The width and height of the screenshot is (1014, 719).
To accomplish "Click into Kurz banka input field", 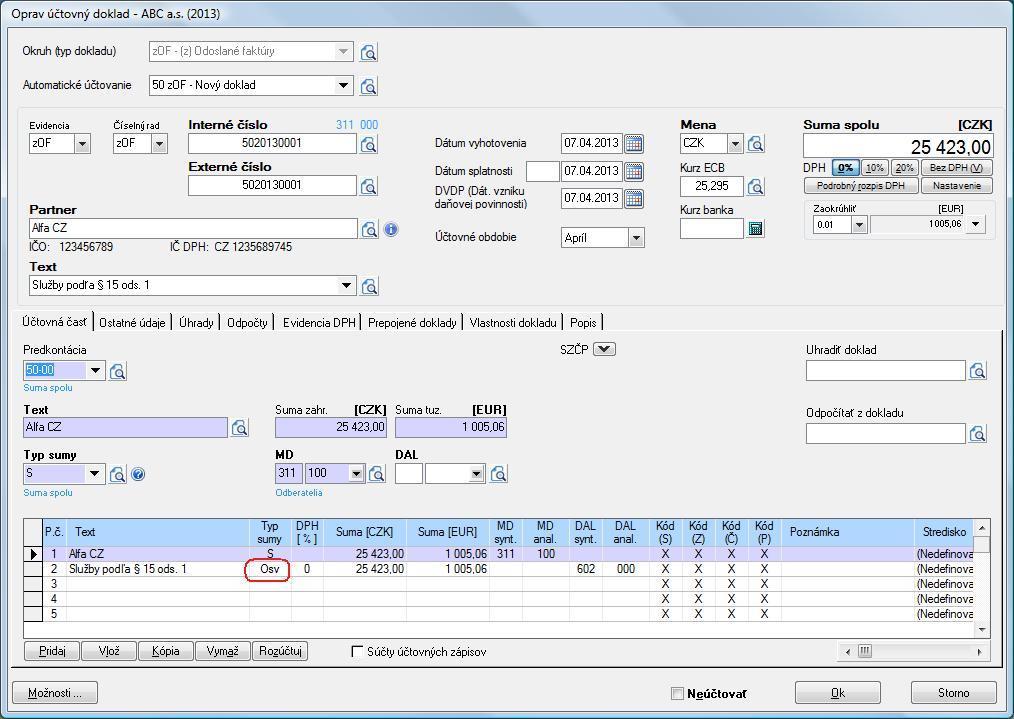I will (x=711, y=228).
